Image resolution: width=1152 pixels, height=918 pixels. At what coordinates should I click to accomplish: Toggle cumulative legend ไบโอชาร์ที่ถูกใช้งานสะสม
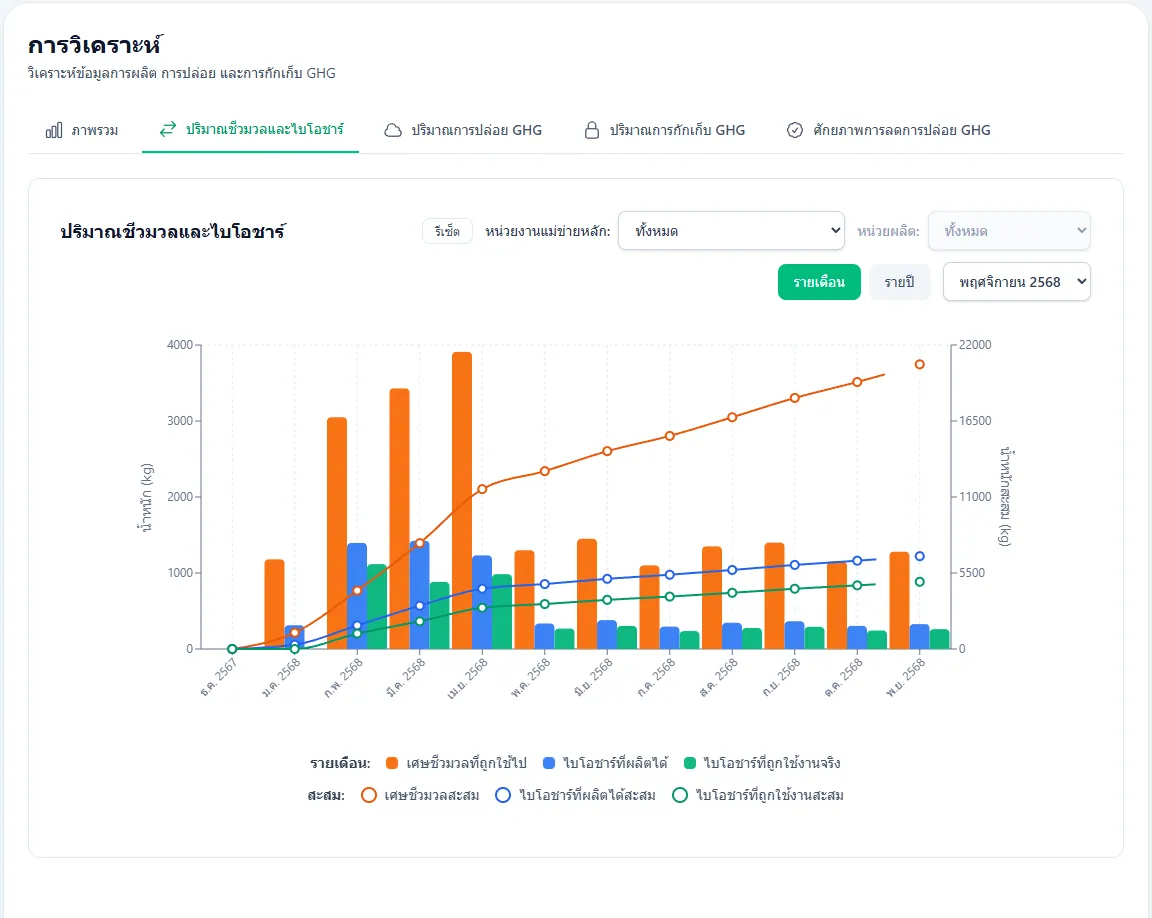point(757,795)
